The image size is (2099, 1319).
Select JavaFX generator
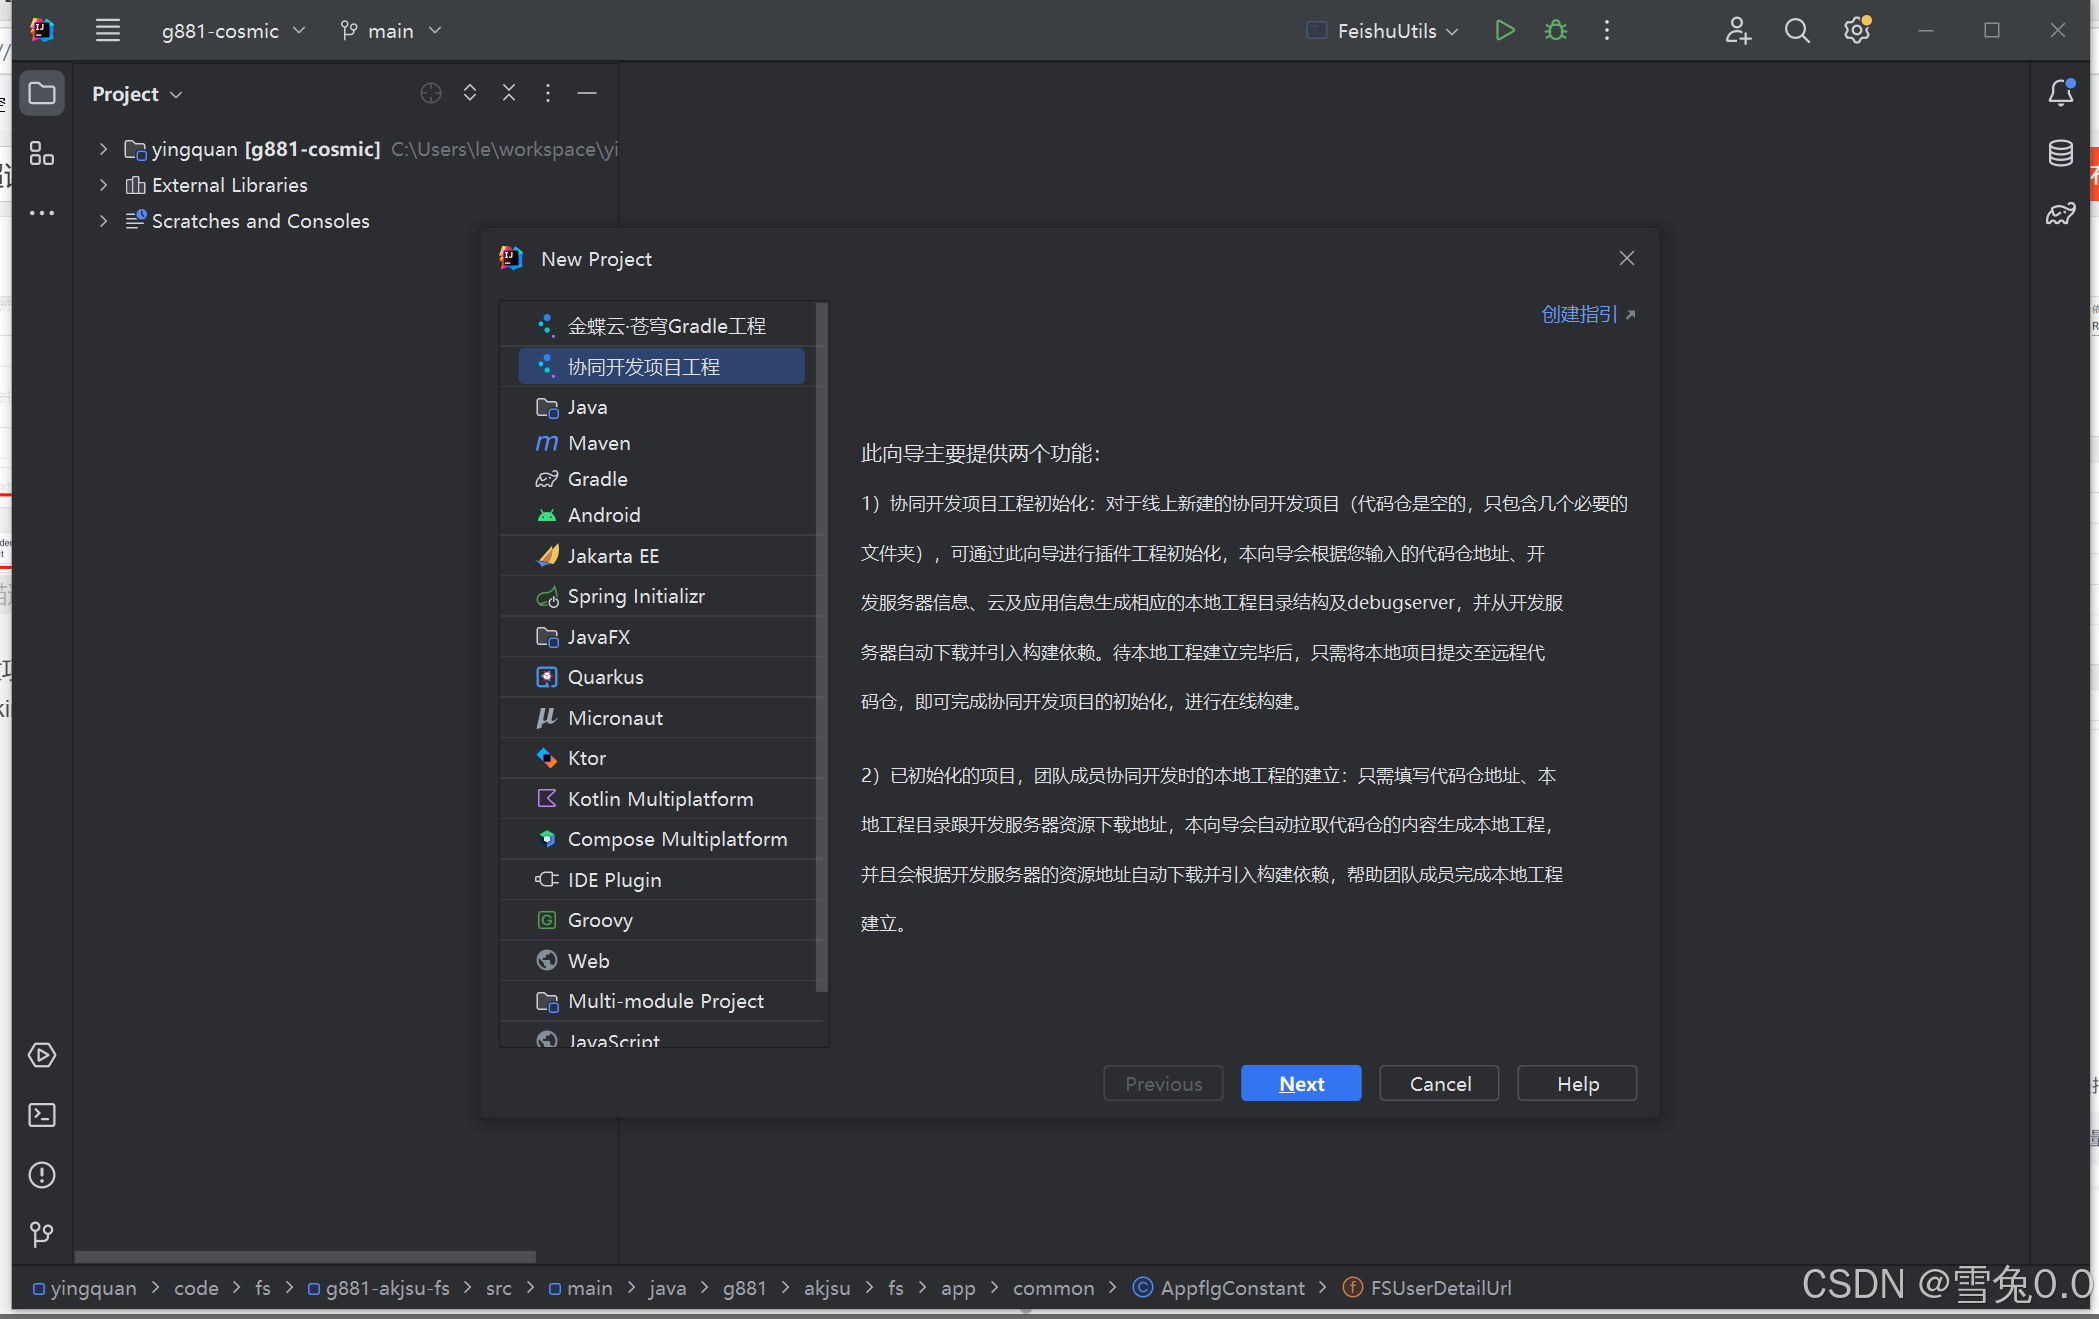[x=661, y=637]
